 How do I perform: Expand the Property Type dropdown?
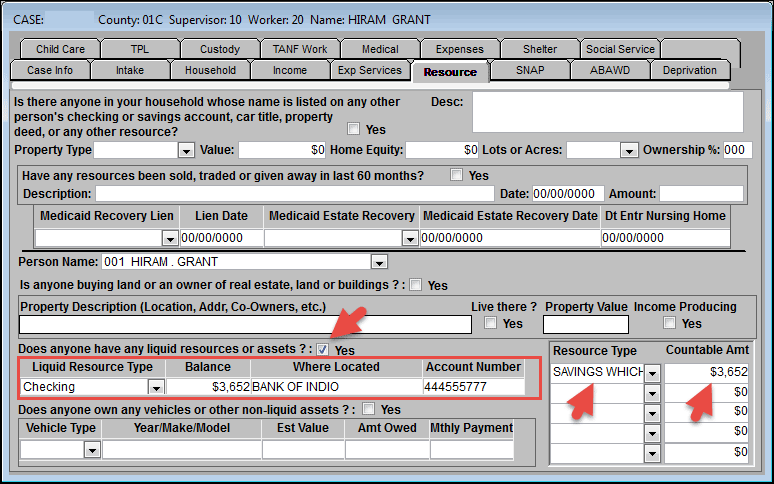[186, 150]
